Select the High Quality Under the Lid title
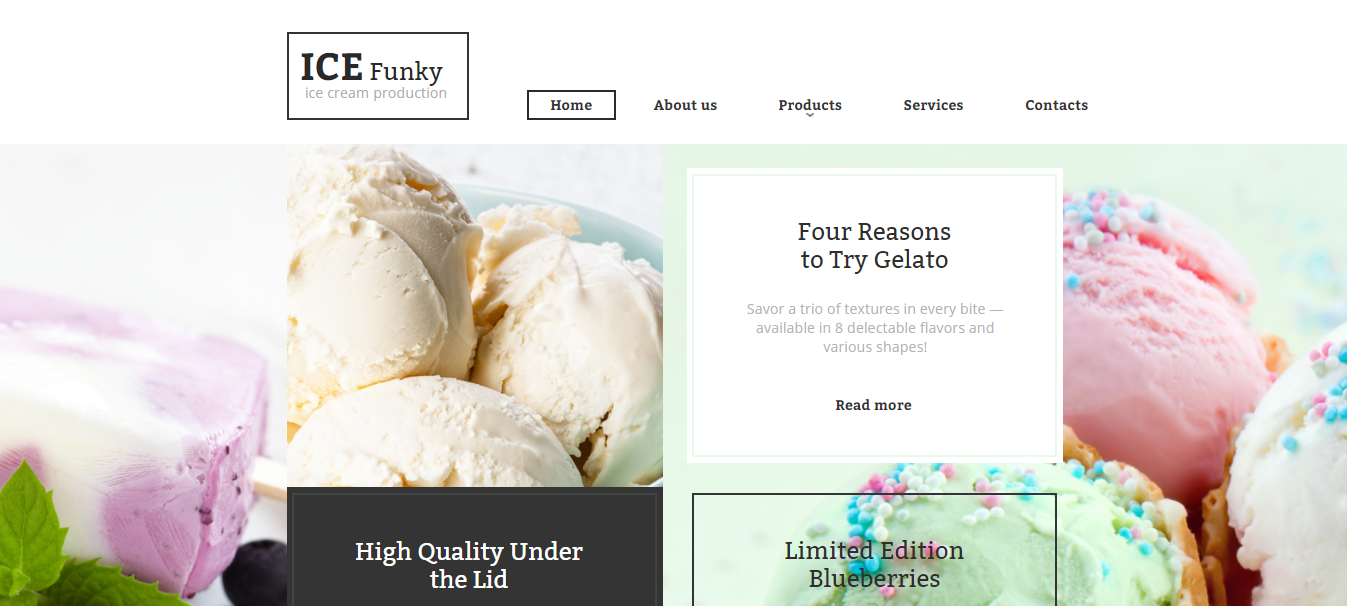1347x606 pixels. (x=469, y=565)
